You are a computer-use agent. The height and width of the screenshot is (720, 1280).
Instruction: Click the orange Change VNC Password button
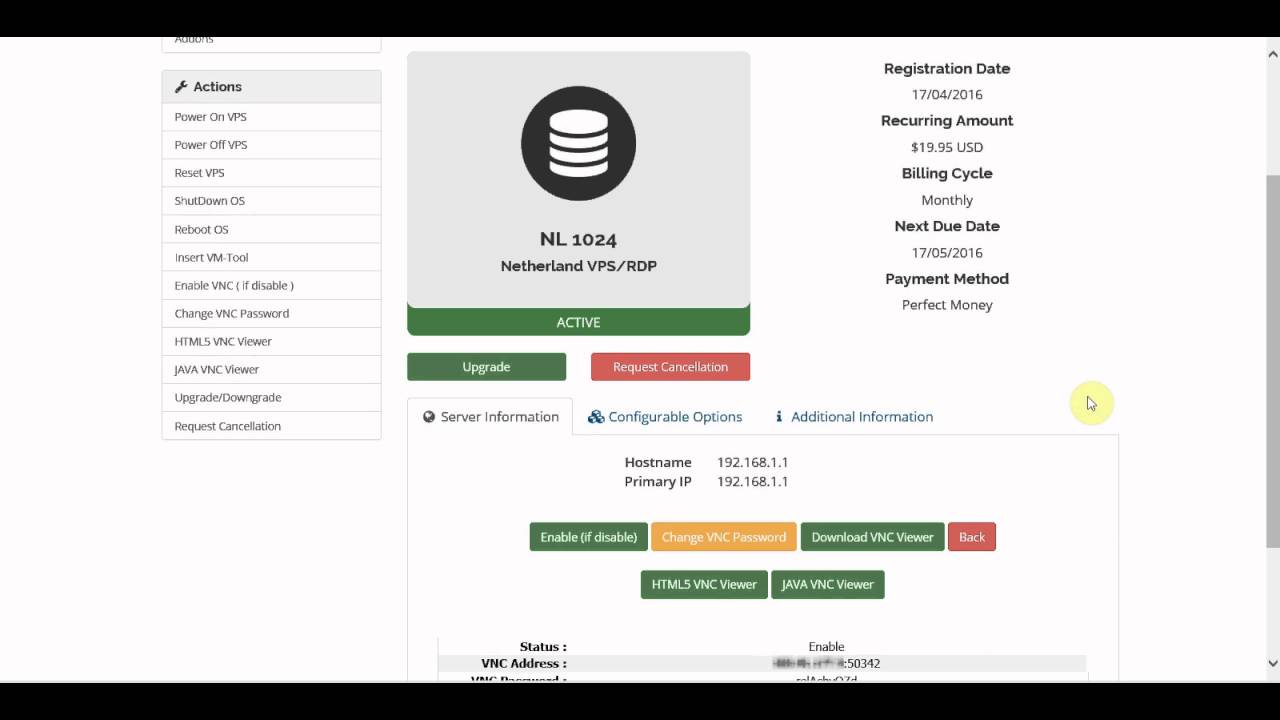(x=723, y=537)
